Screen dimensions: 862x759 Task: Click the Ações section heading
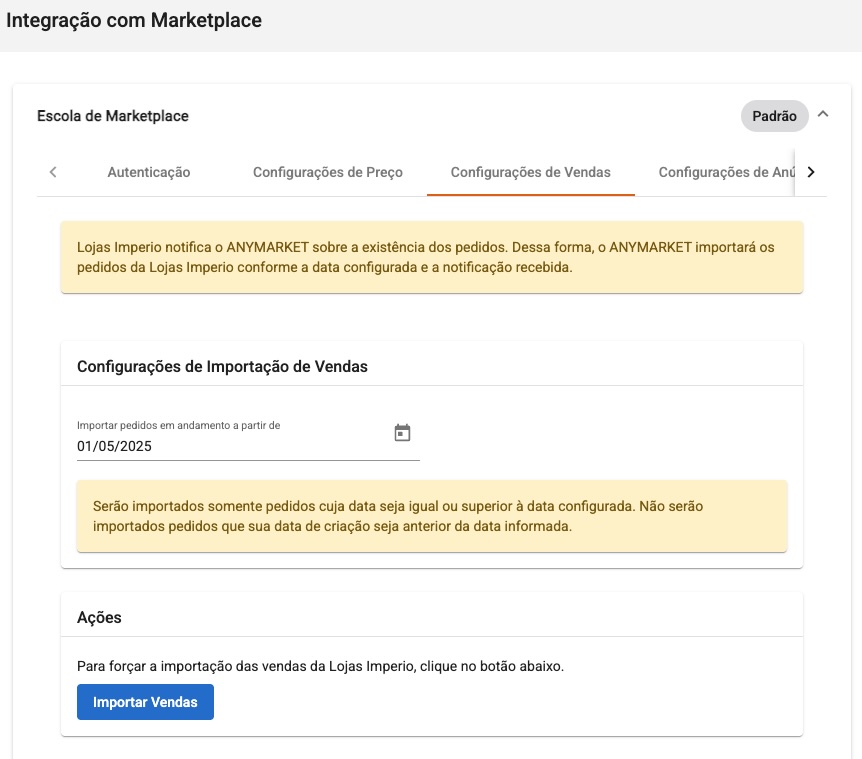pyautogui.click(x=99, y=617)
